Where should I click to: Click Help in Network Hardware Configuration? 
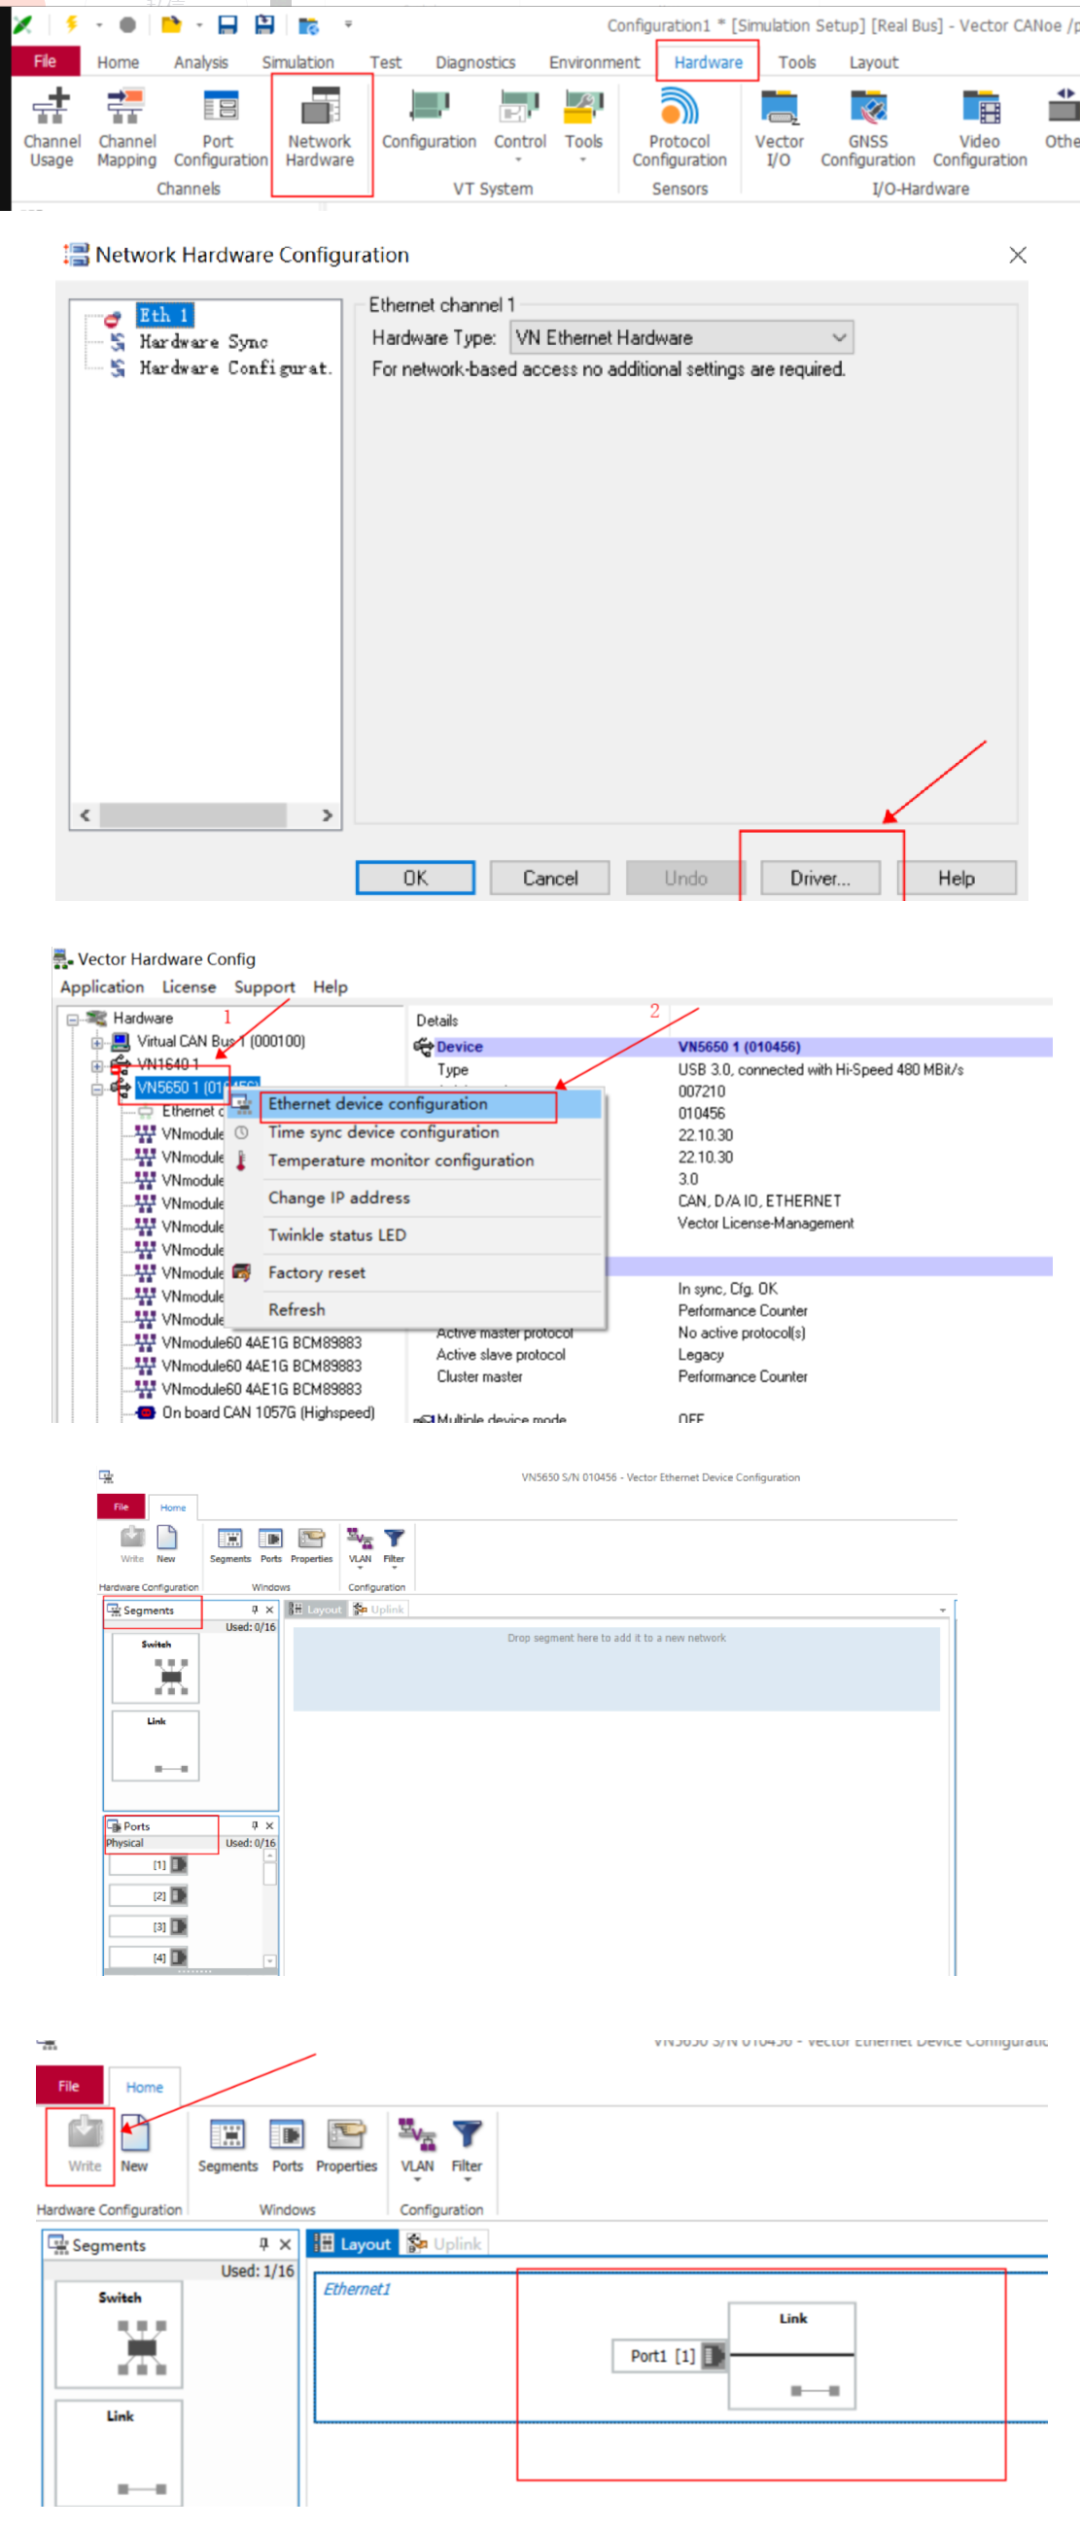tap(956, 878)
